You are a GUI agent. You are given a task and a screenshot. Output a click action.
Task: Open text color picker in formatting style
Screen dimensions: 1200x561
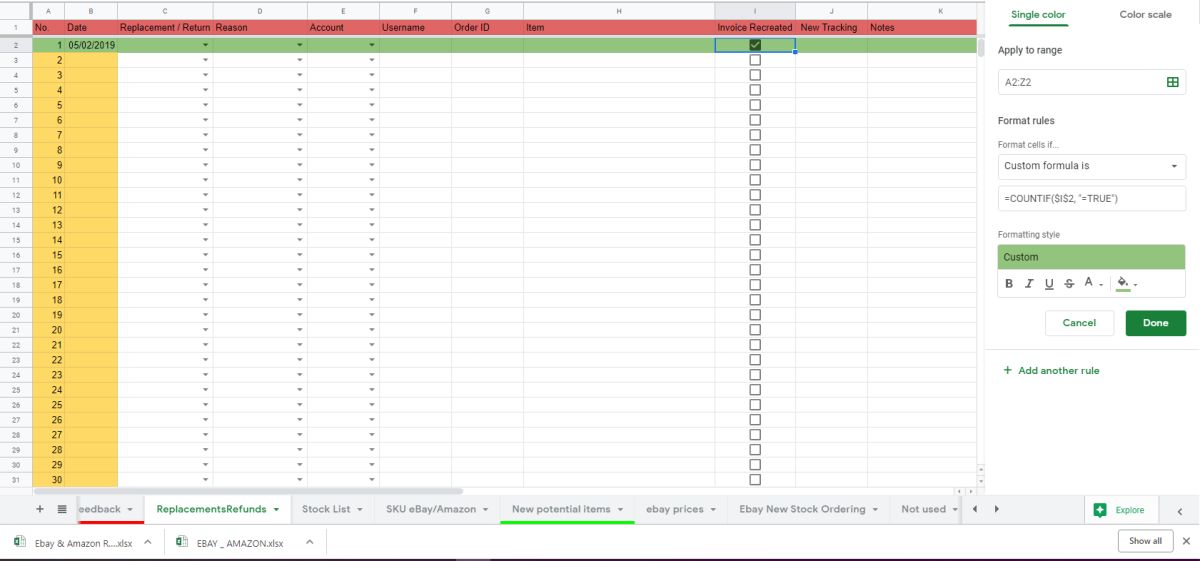[x=1094, y=284]
